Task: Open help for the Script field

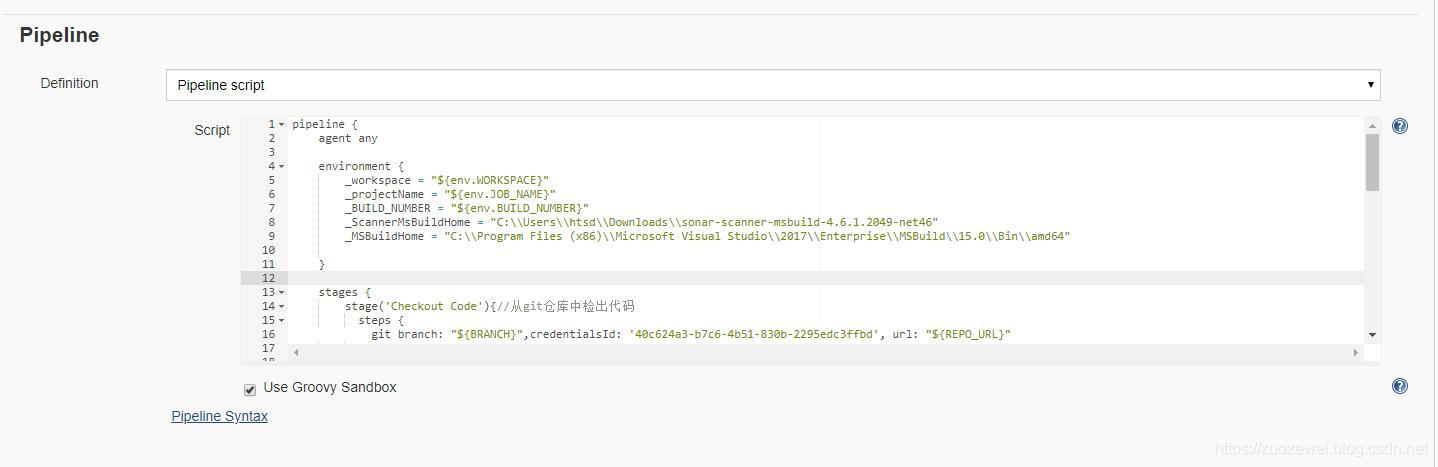Action: coord(1399,126)
